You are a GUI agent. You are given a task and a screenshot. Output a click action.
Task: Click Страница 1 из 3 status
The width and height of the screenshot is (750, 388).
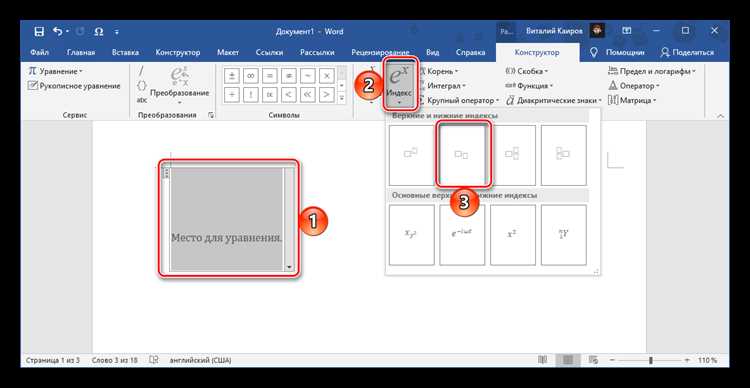tap(53, 360)
